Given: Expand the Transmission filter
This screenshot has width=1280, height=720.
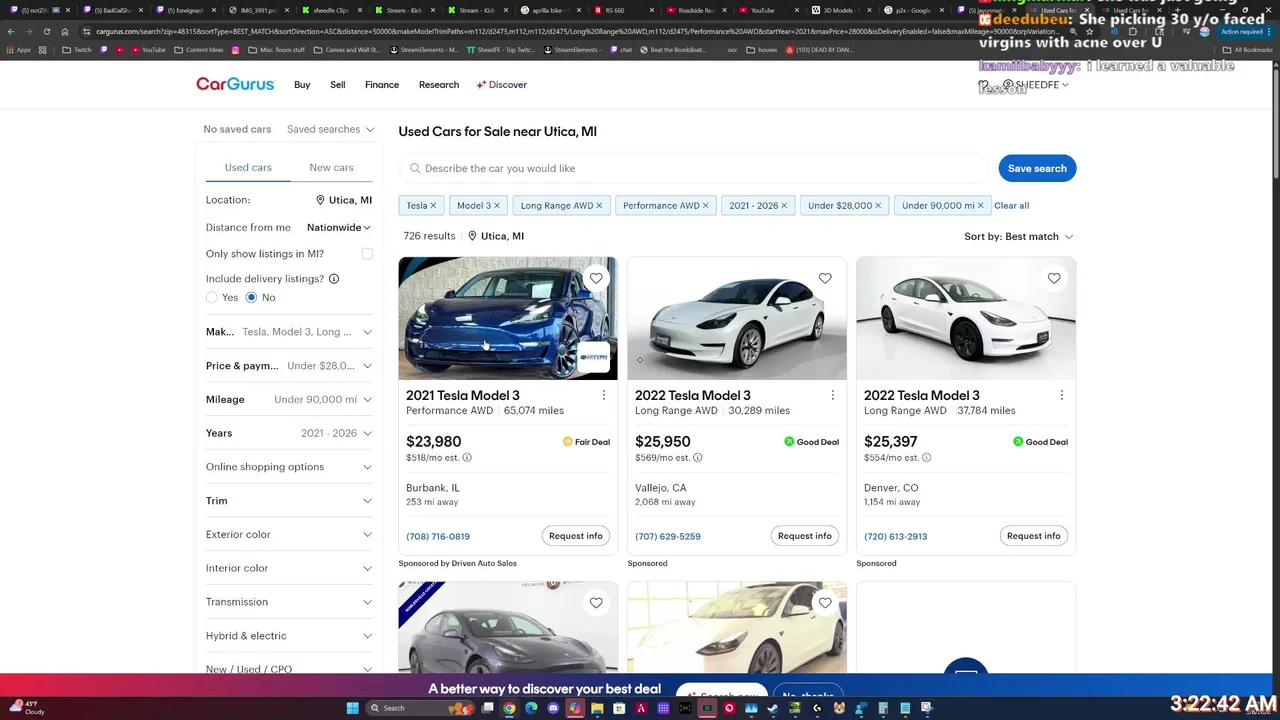Looking at the screenshot, I should [x=289, y=602].
